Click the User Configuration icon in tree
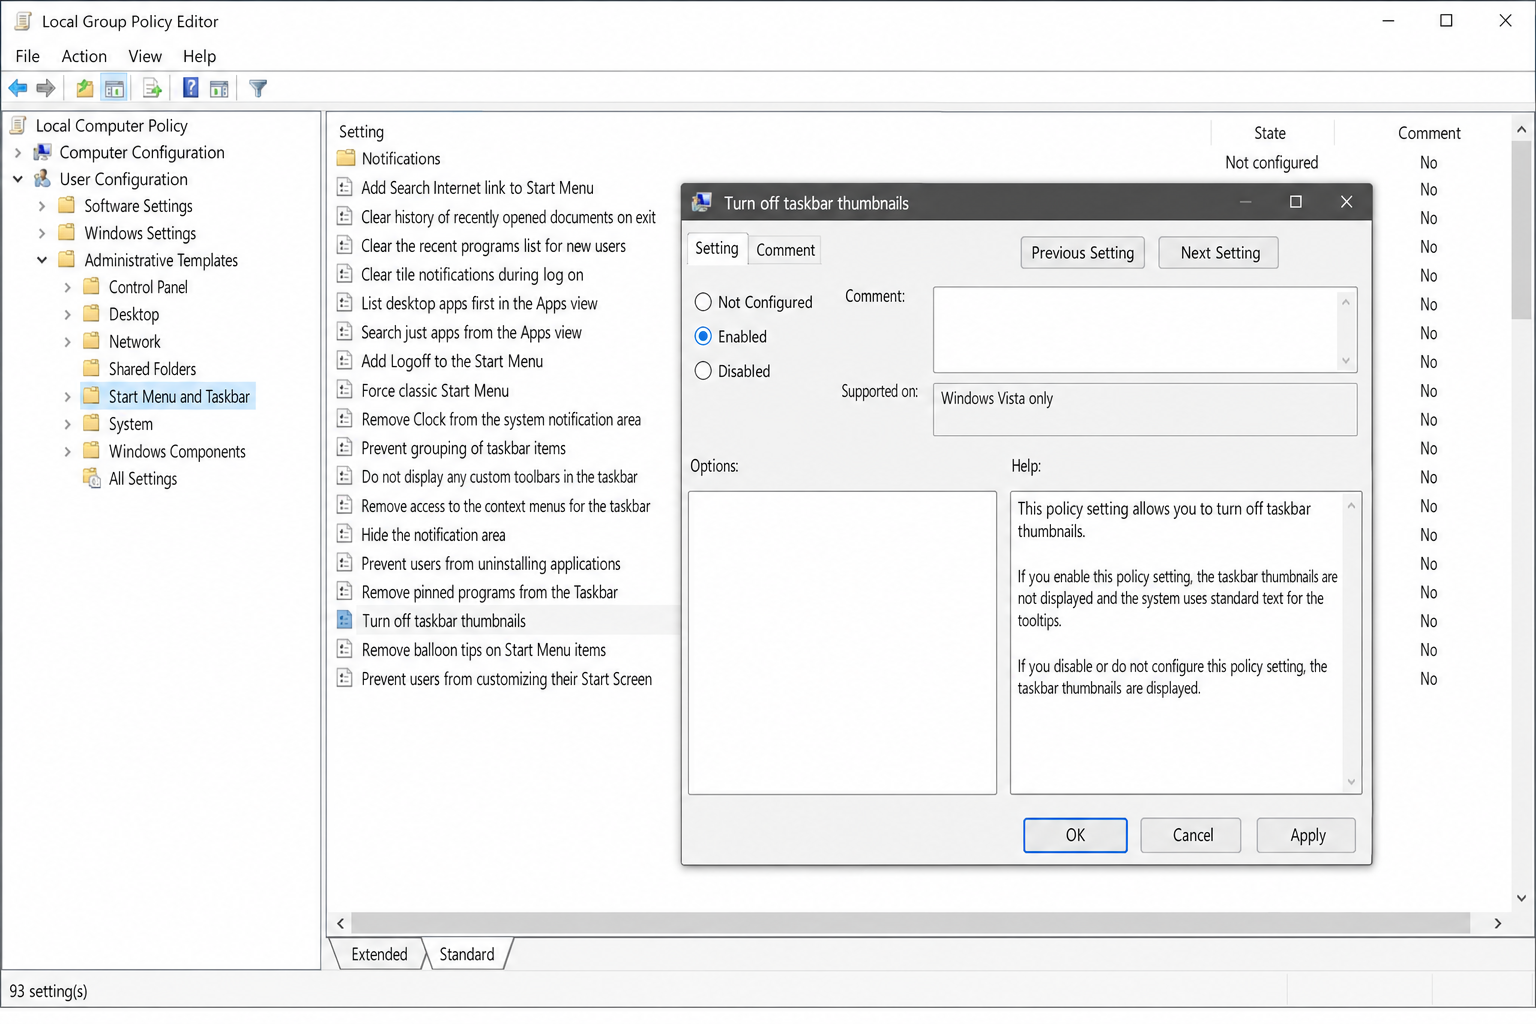The image size is (1536, 1024). (43, 179)
